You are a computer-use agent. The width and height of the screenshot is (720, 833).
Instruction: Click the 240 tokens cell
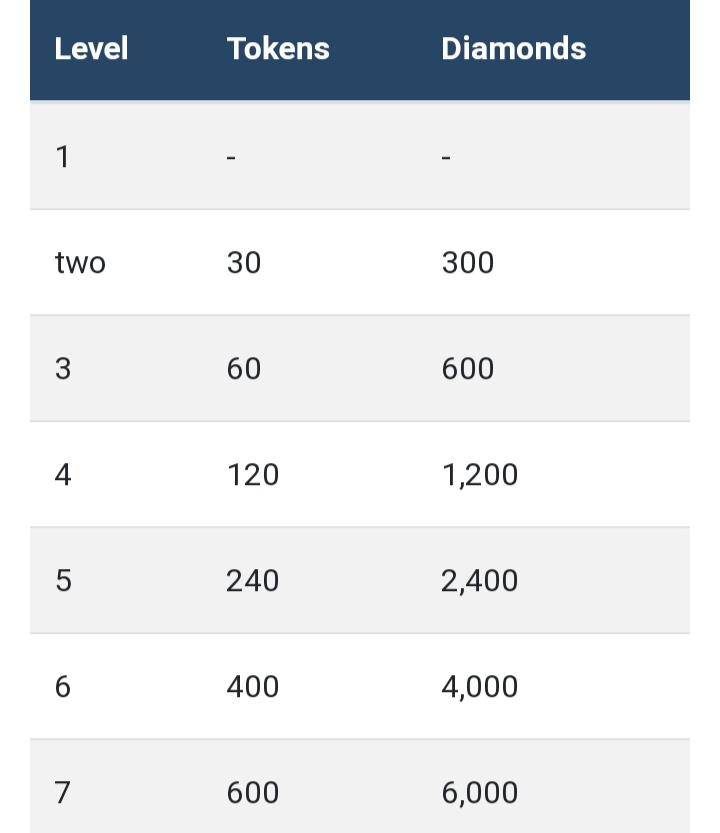(253, 581)
